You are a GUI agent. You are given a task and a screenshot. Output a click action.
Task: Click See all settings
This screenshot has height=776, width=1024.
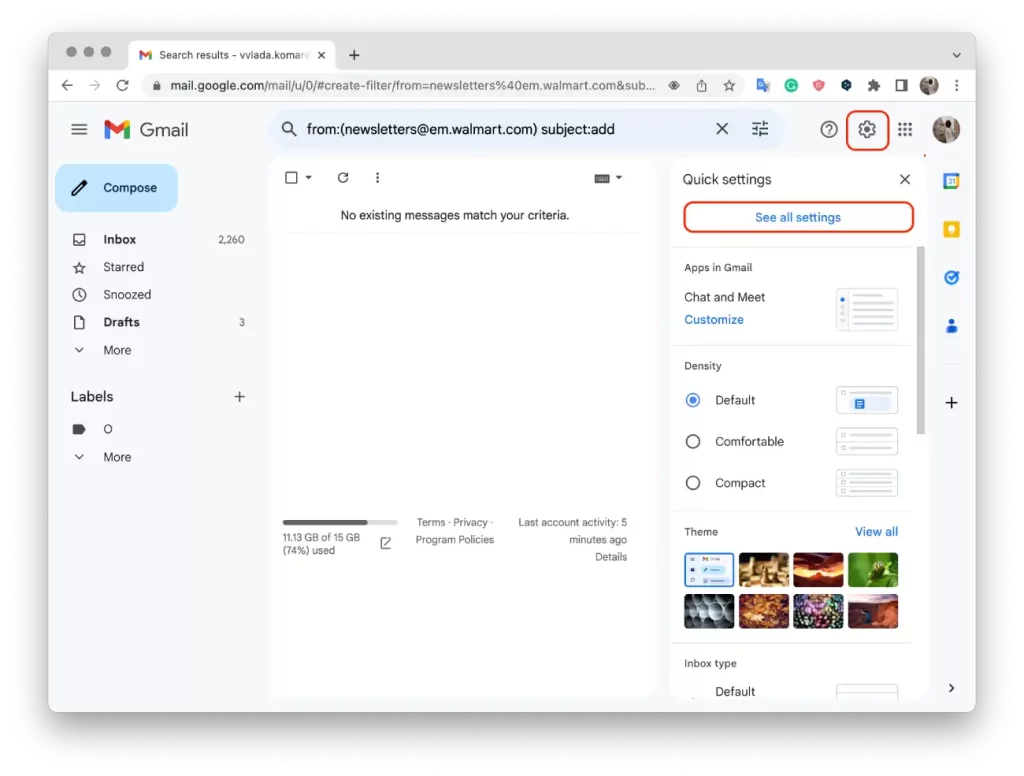[798, 218]
